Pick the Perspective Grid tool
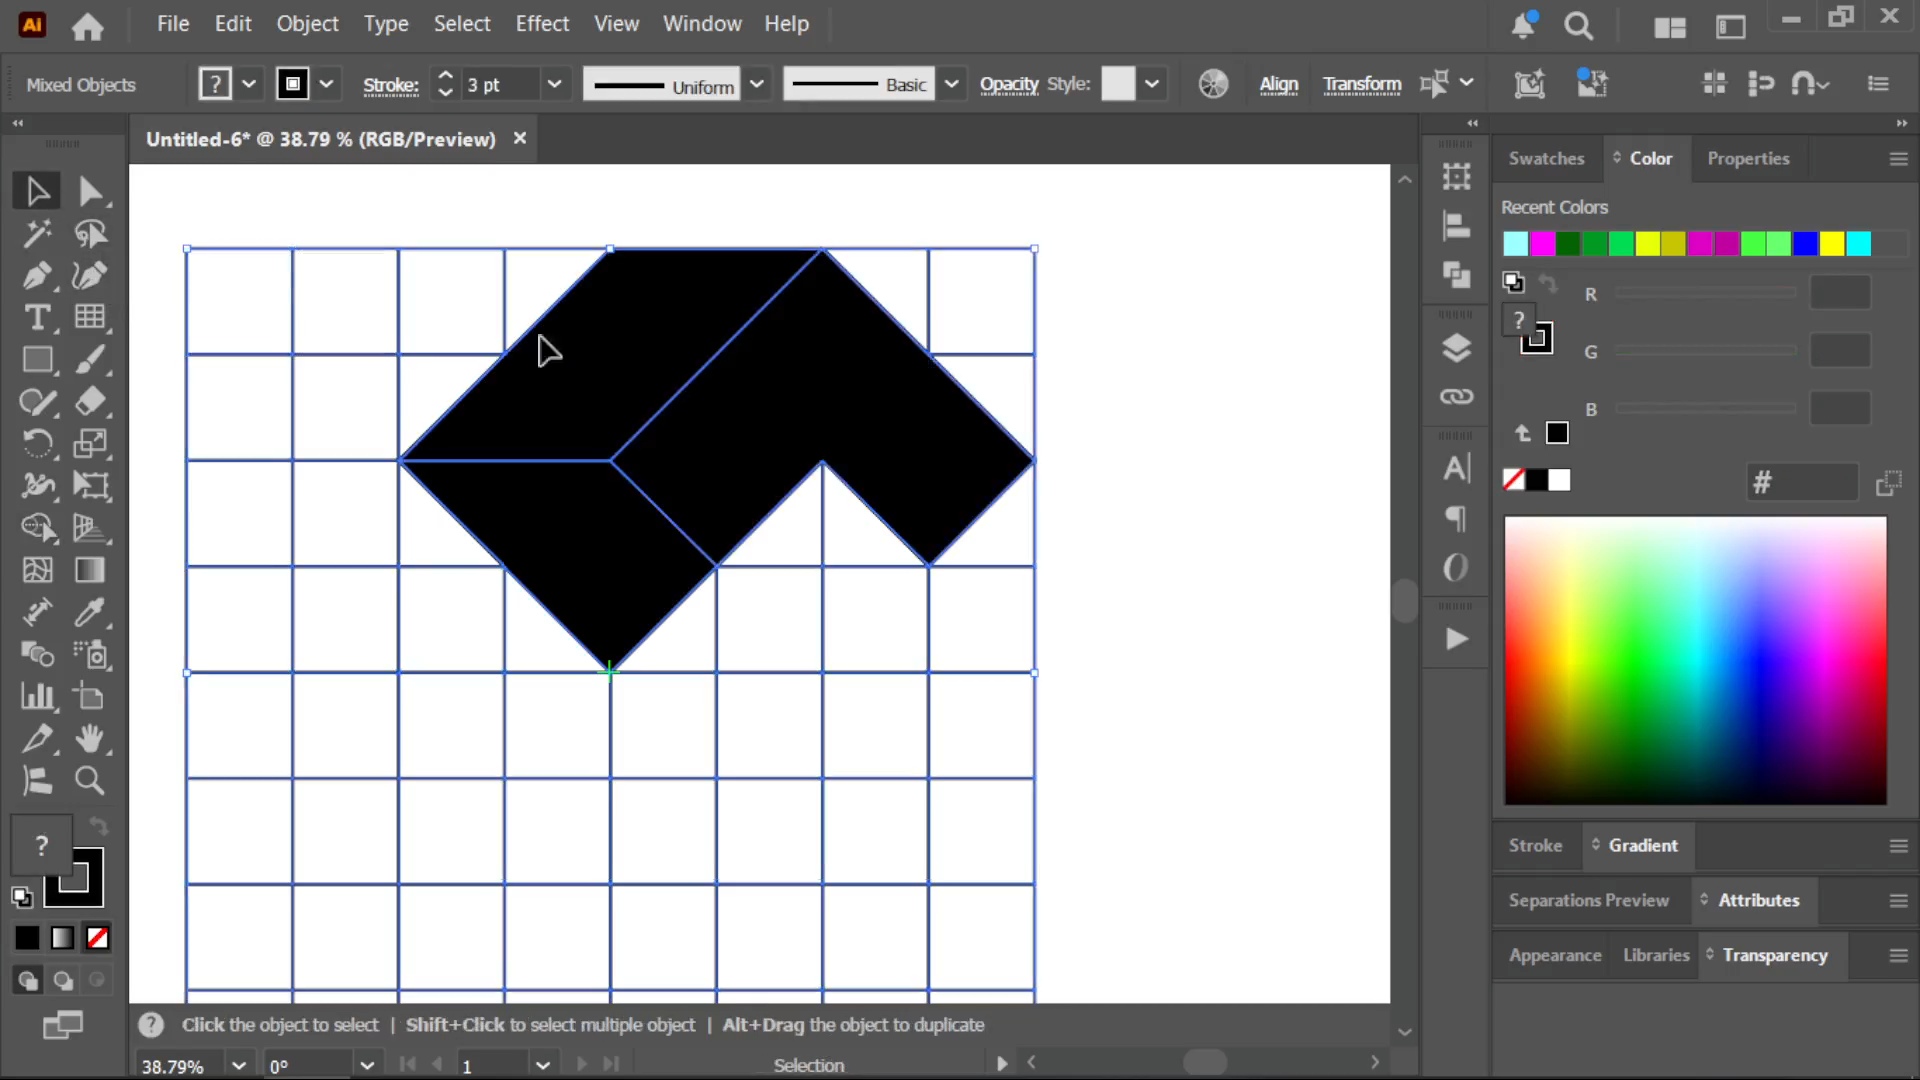 (90, 528)
